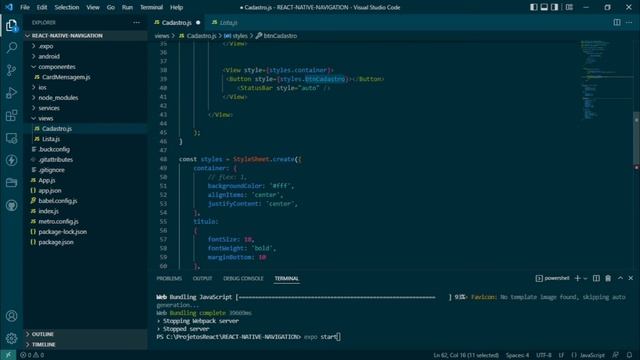Click feedback icon in status bar
This screenshot has width=640, height=360.
coord(616,355)
